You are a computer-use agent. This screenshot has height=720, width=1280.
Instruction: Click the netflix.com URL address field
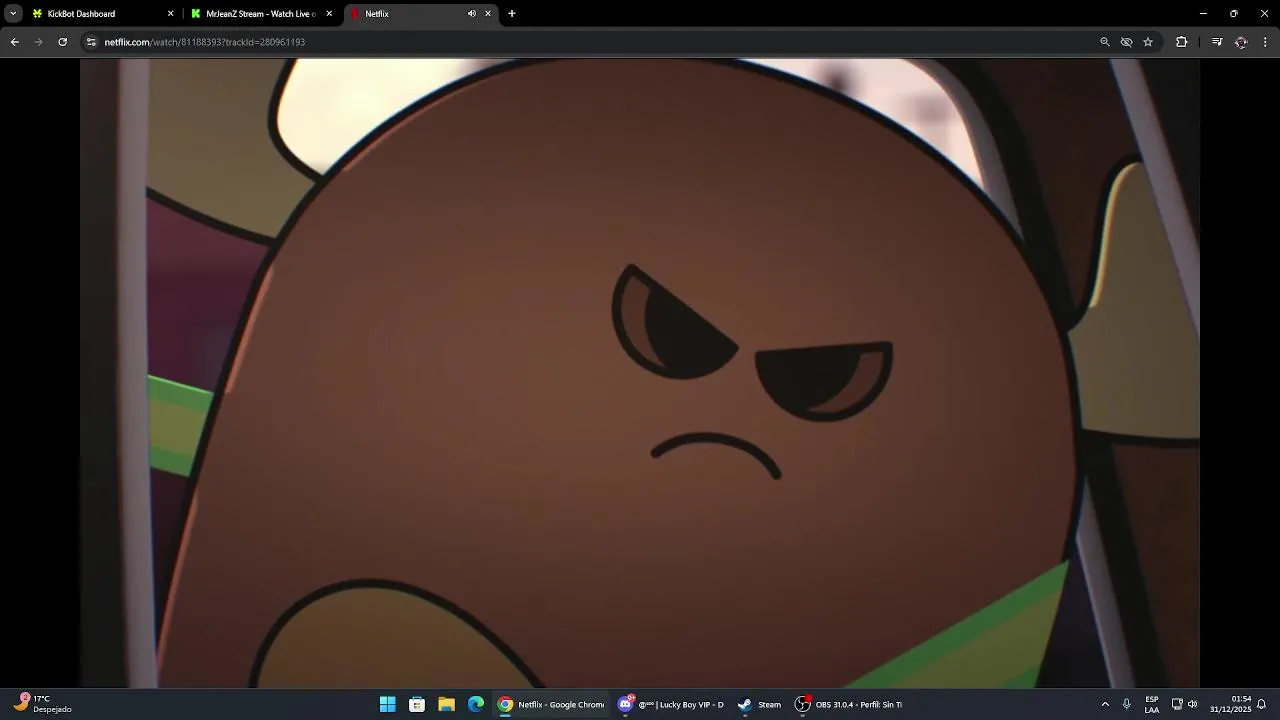tap(205, 42)
